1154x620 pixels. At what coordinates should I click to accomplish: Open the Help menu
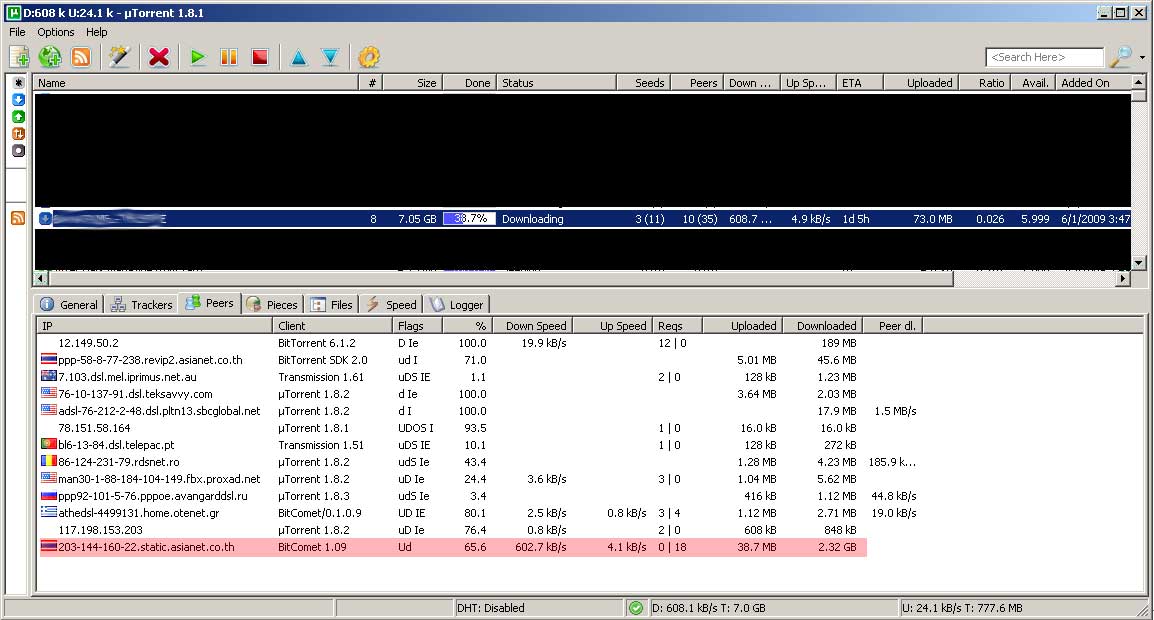click(96, 32)
